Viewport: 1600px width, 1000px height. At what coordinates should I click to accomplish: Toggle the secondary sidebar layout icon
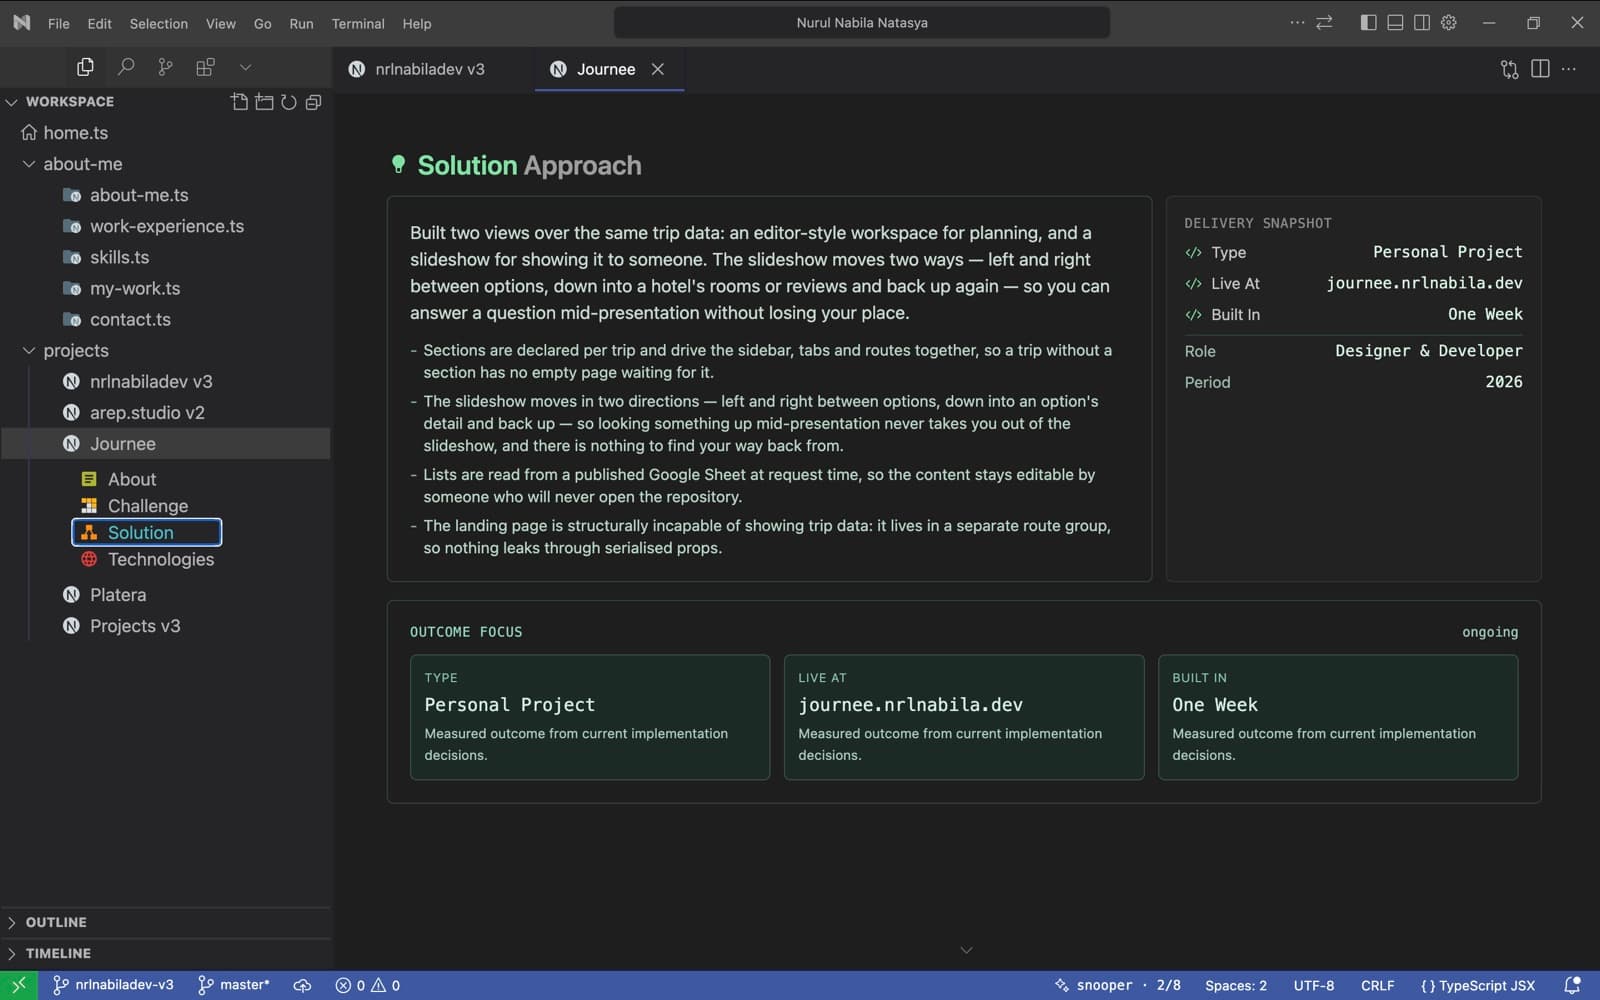point(1422,22)
